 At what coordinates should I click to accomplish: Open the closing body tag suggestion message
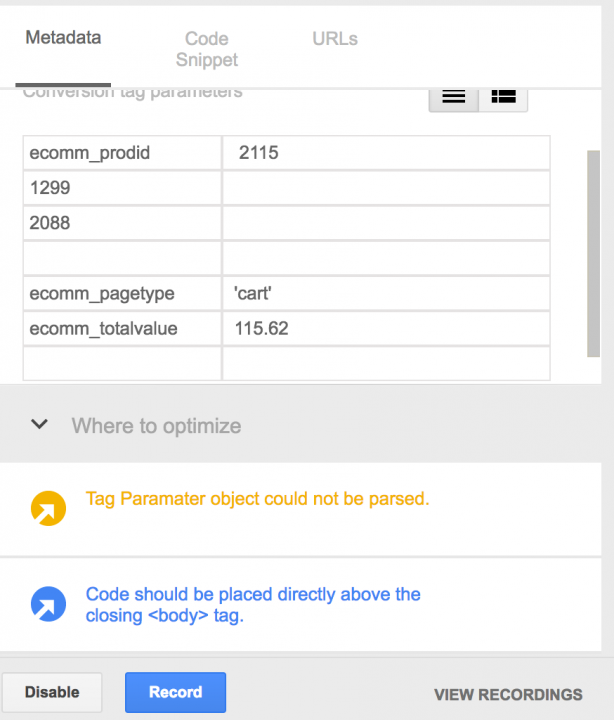(x=253, y=605)
